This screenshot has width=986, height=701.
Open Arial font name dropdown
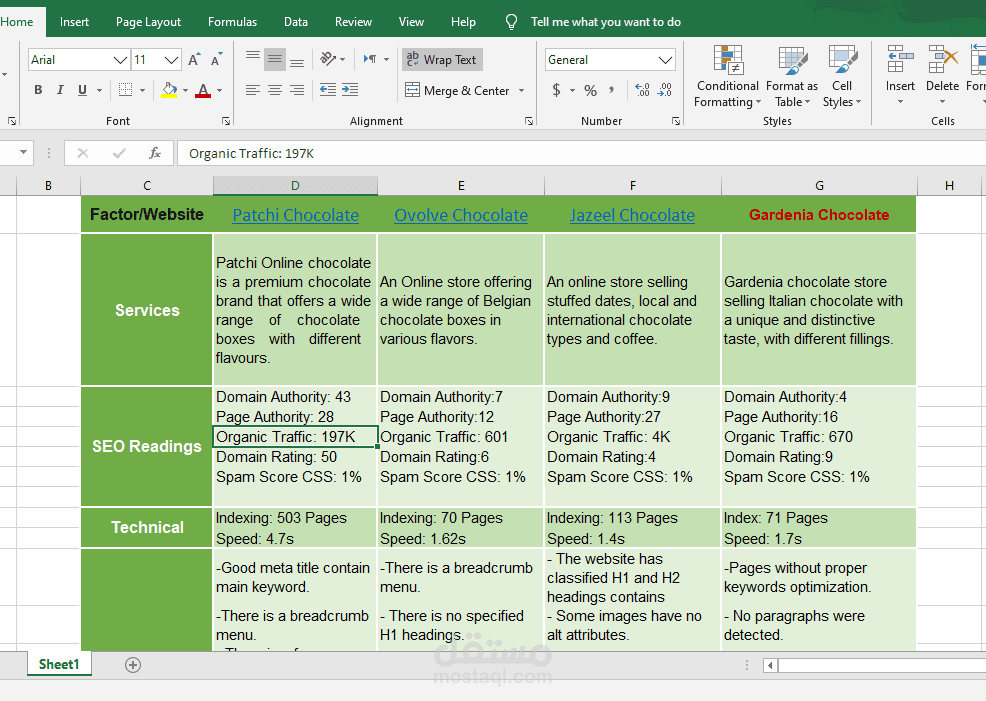click(x=120, y=60)
